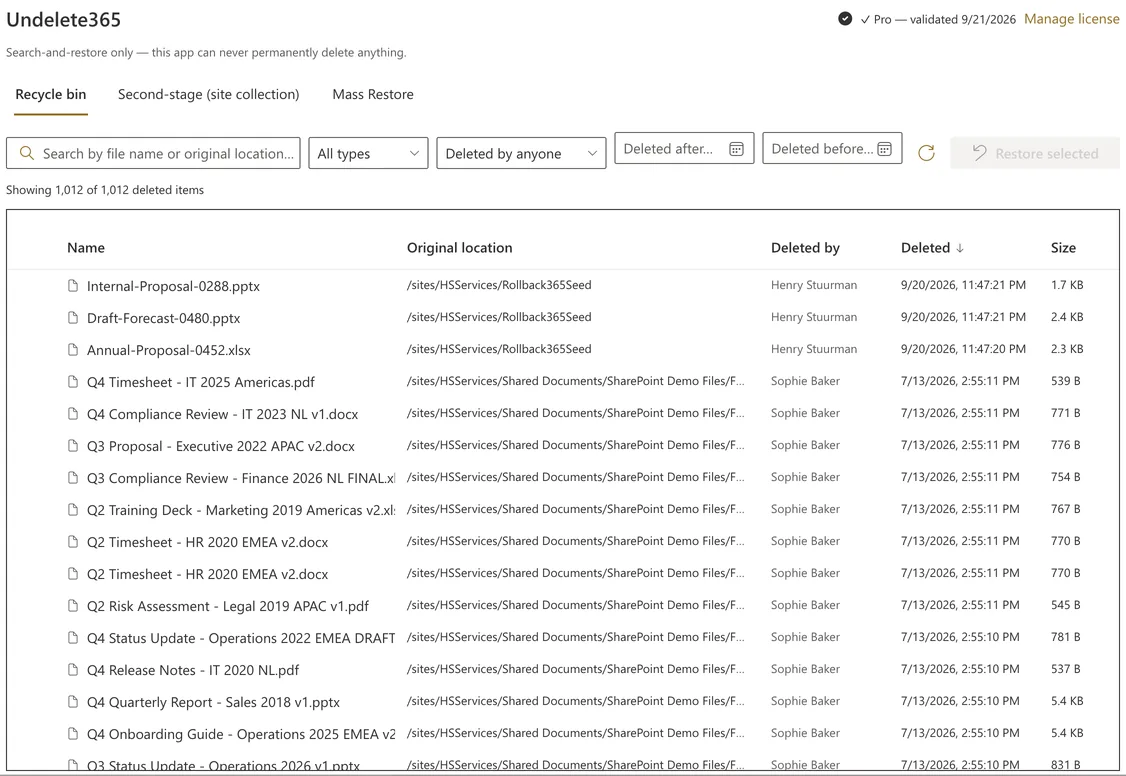This screenshot has width=1126, height=776.
Task: Click file icon for Q3 Compliance Review Finance
Action: click(73, 477)
